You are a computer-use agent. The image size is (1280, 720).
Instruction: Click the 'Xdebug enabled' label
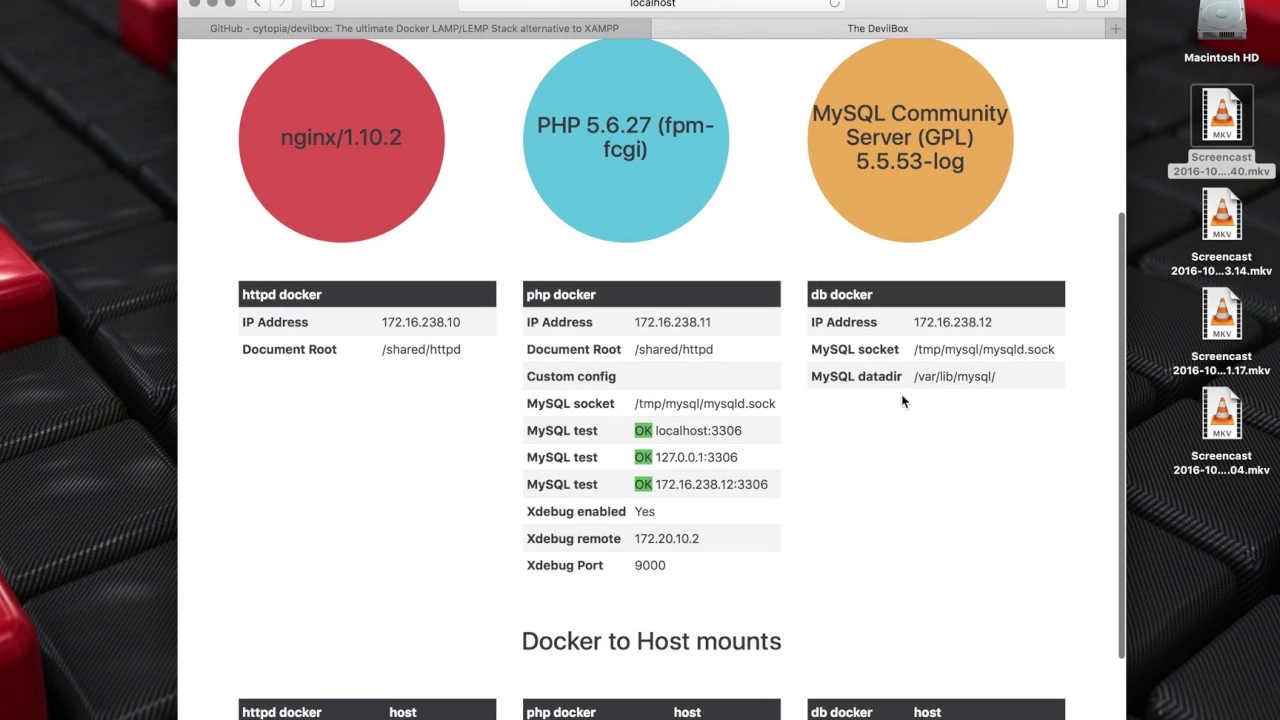pos(576,511)
